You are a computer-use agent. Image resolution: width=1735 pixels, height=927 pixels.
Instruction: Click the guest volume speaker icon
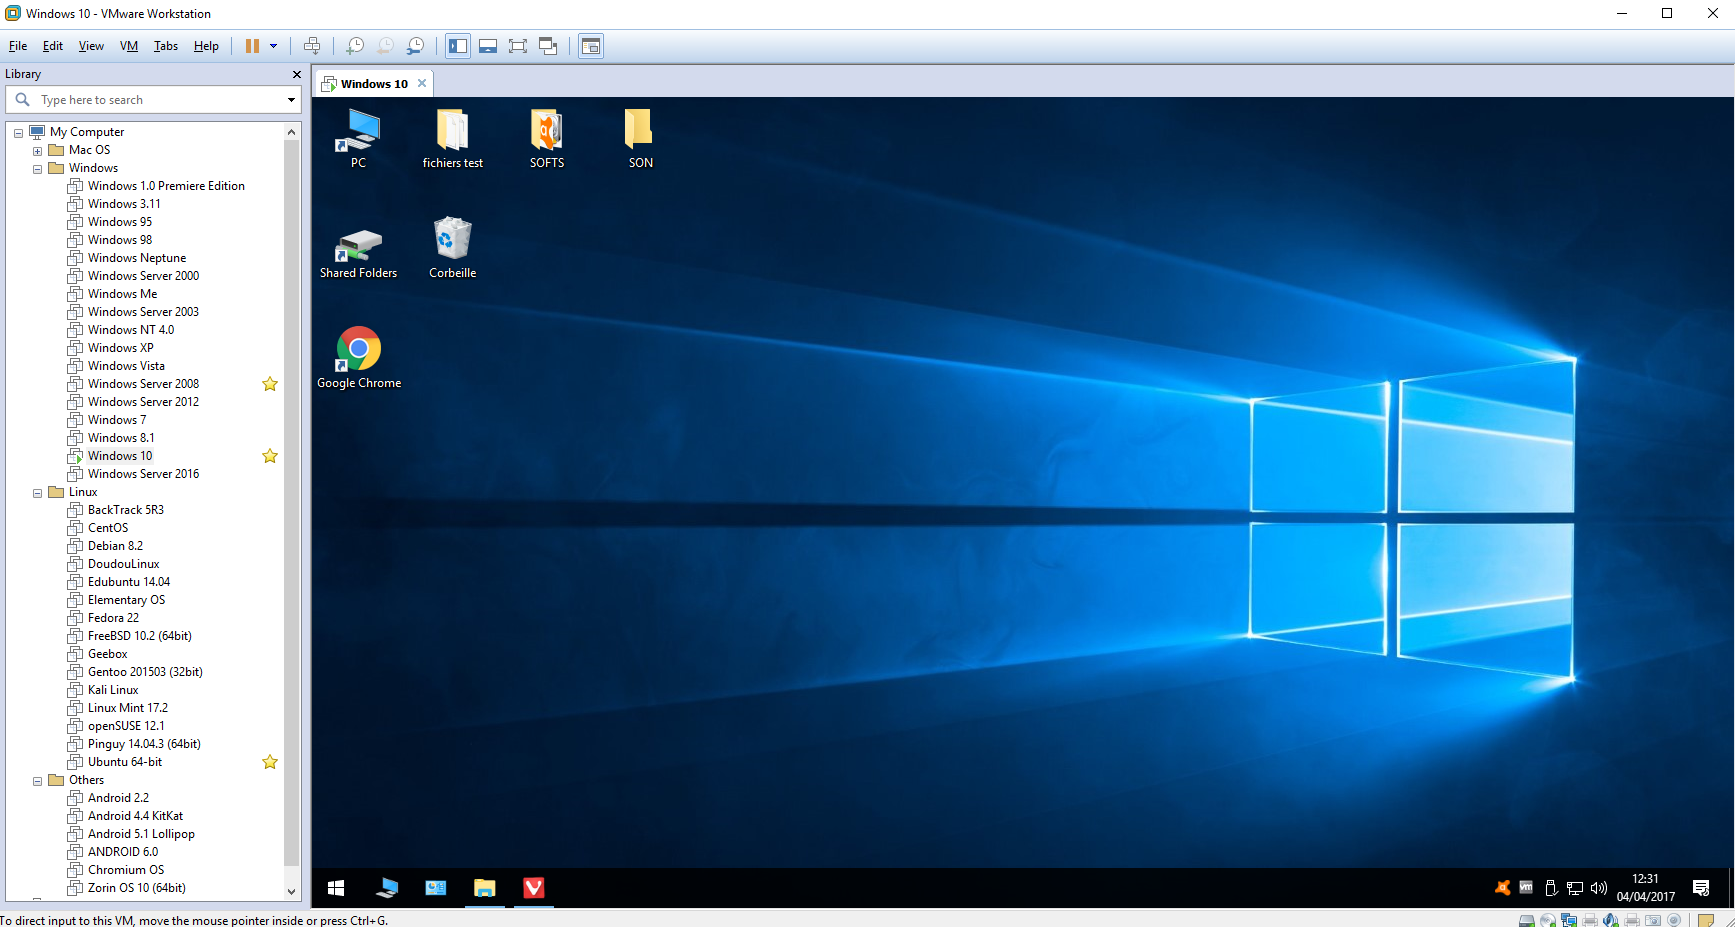(1598, 888)
